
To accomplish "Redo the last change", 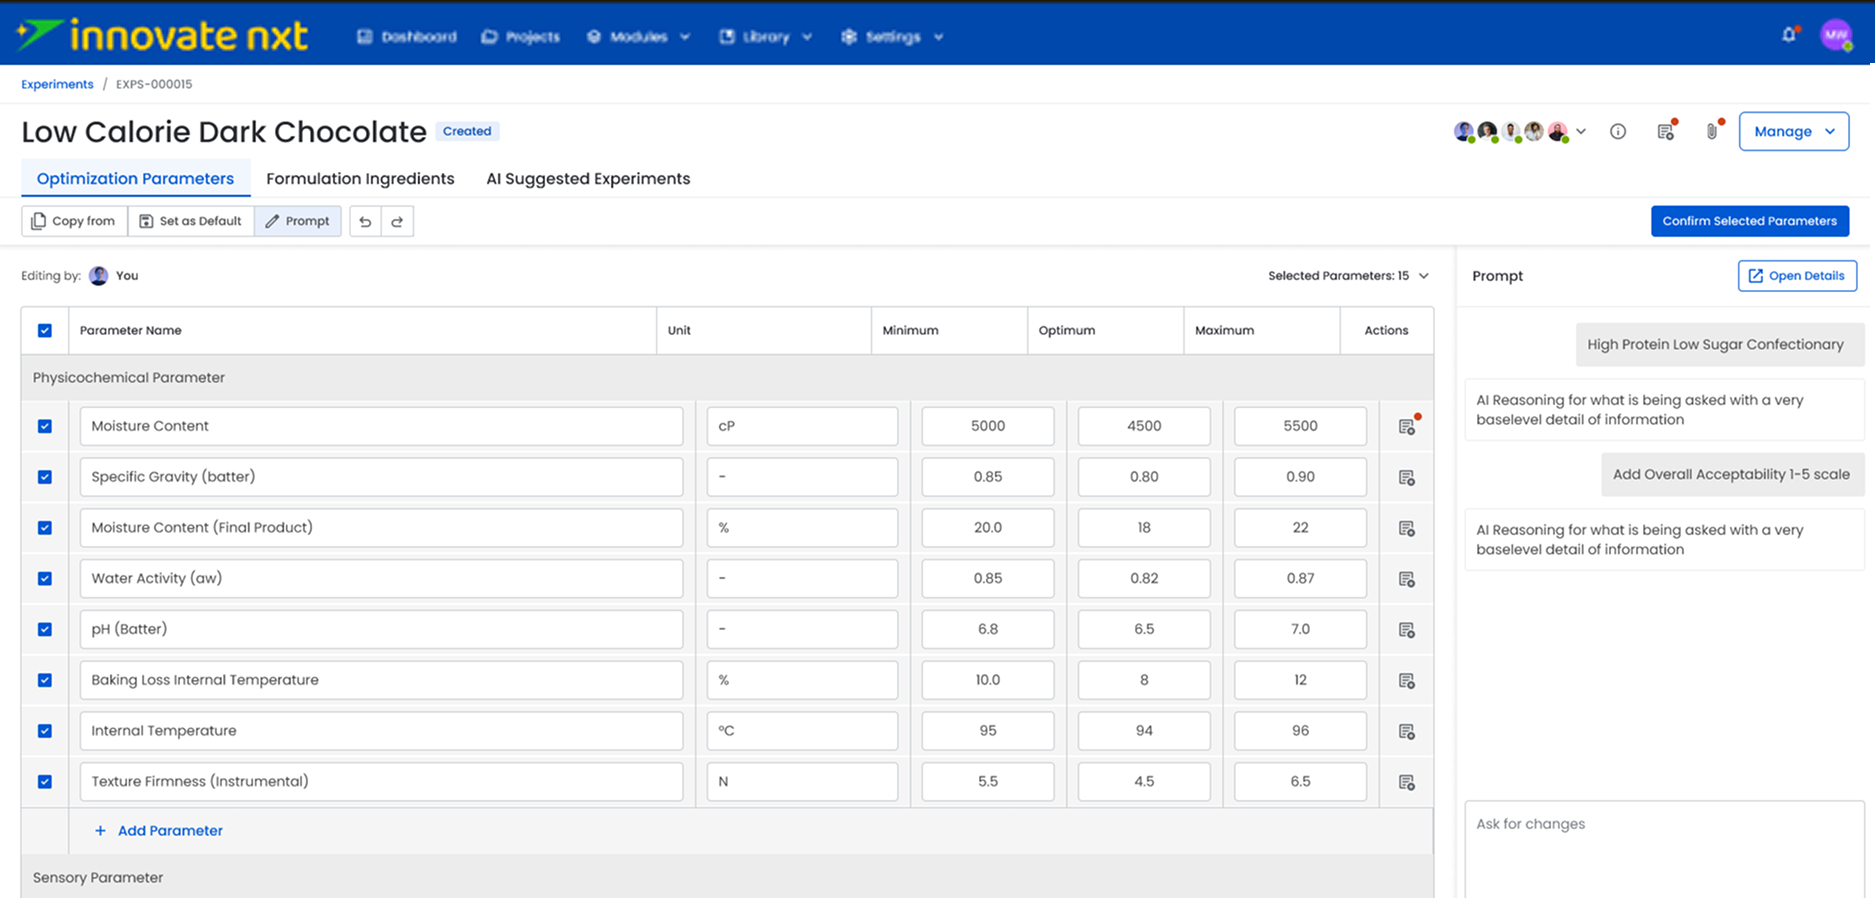I will coord(397,221).
